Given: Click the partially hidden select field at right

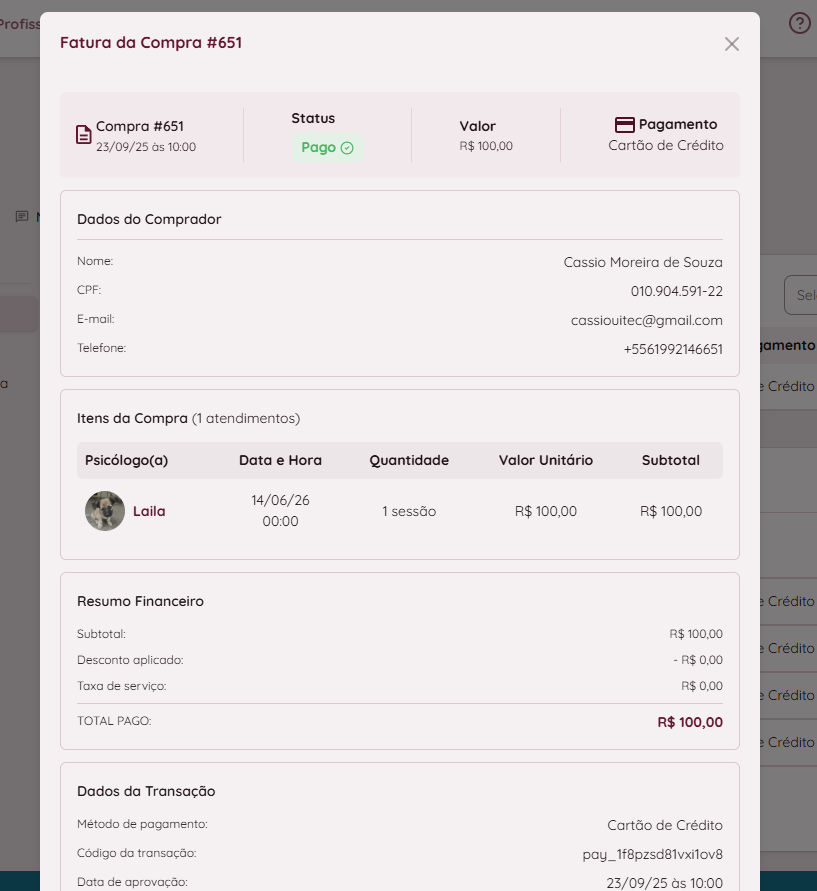Looking at the screenshot, I should (x=801, y=295).
